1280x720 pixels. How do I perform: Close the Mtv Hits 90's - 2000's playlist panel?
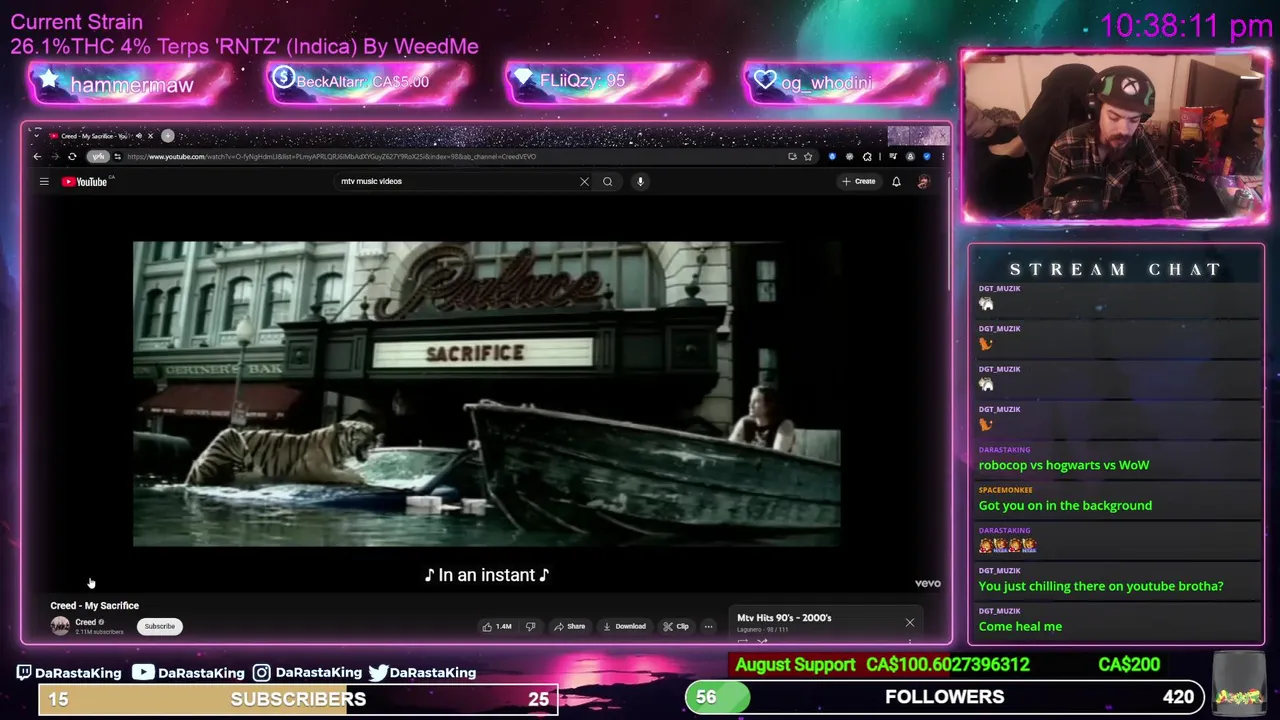click(x=910, y=623)
